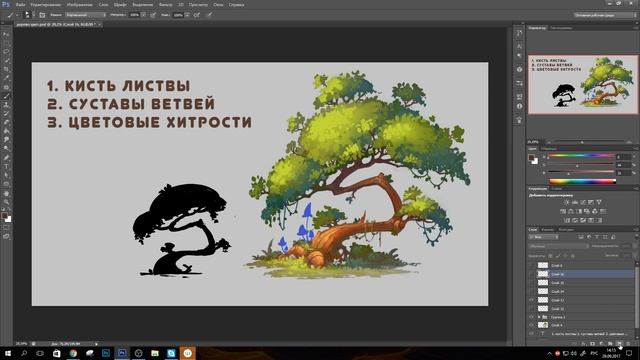Toggle visibility of Слой 4

[531, 325]
